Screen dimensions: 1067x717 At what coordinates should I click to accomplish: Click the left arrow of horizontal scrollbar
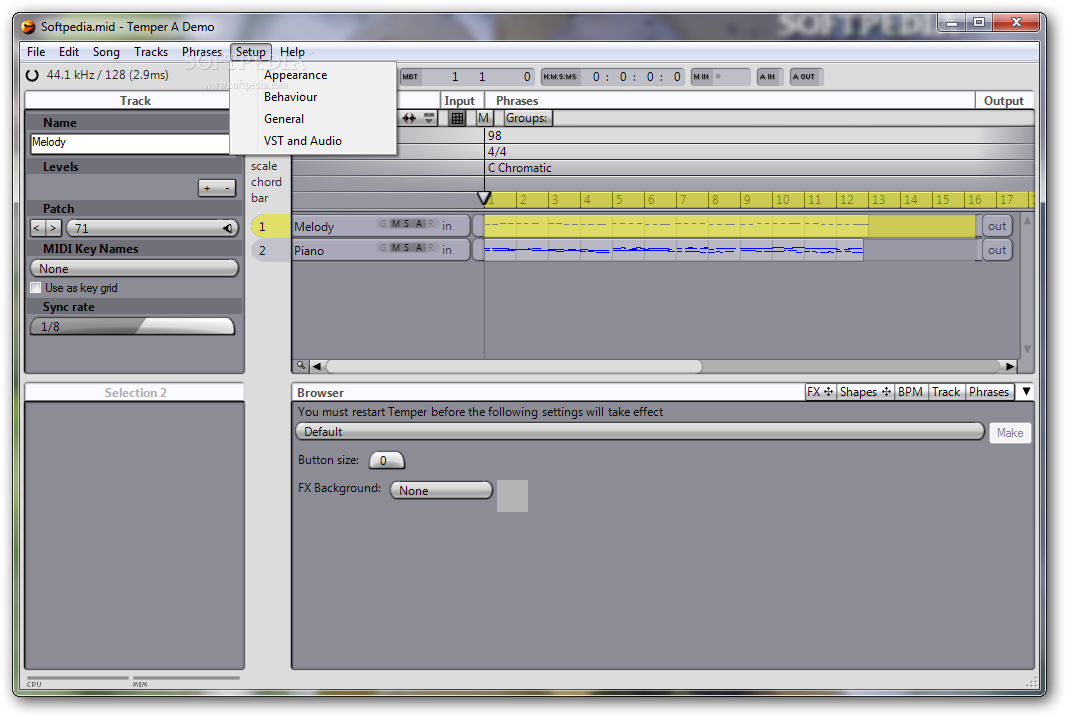(x=316, y=367)
